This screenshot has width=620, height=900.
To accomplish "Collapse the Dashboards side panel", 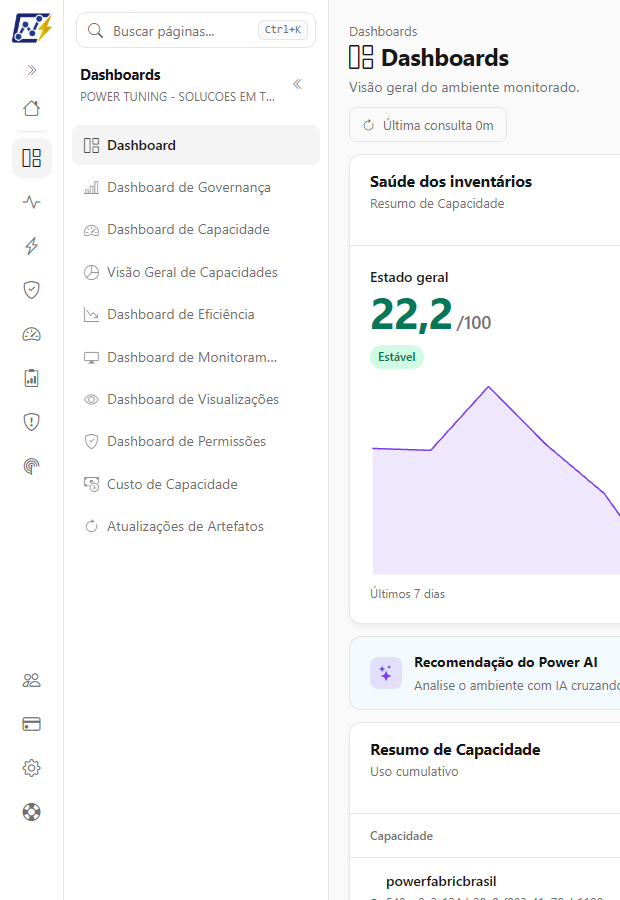I will pos(297,84).
